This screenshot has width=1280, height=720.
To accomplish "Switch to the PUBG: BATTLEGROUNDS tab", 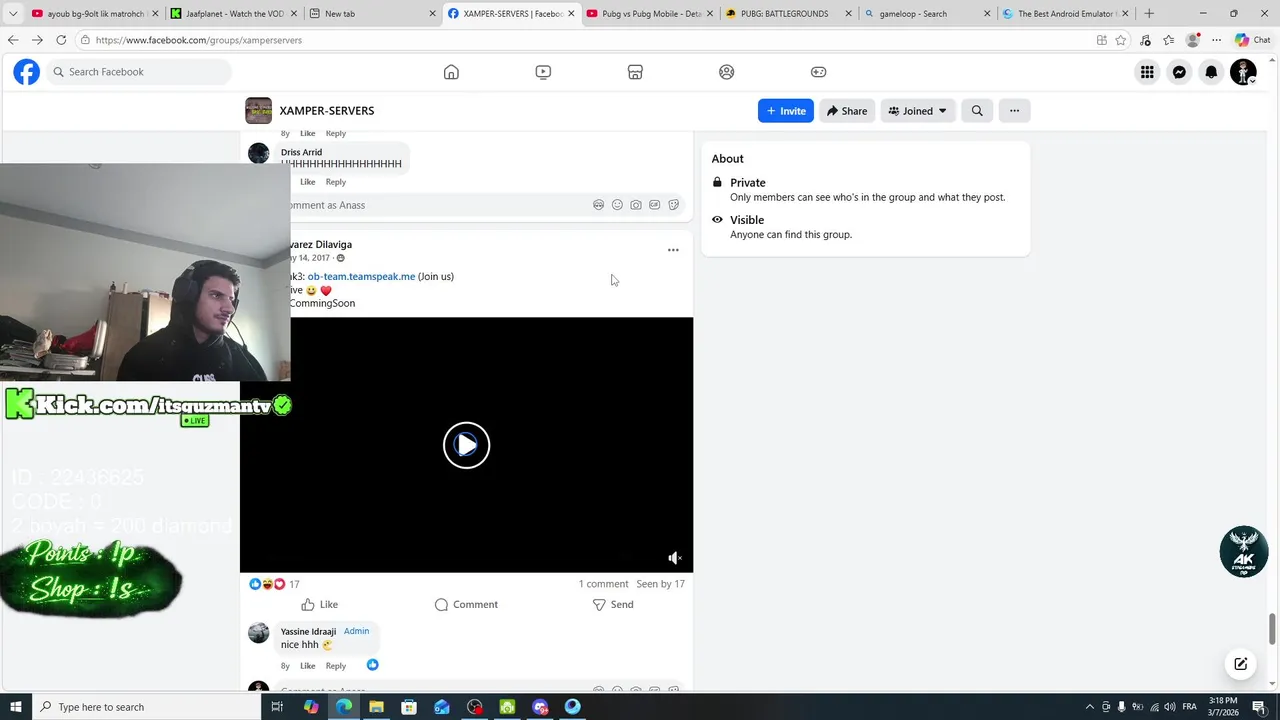I will pyautogui.click(x=787, y=14).
